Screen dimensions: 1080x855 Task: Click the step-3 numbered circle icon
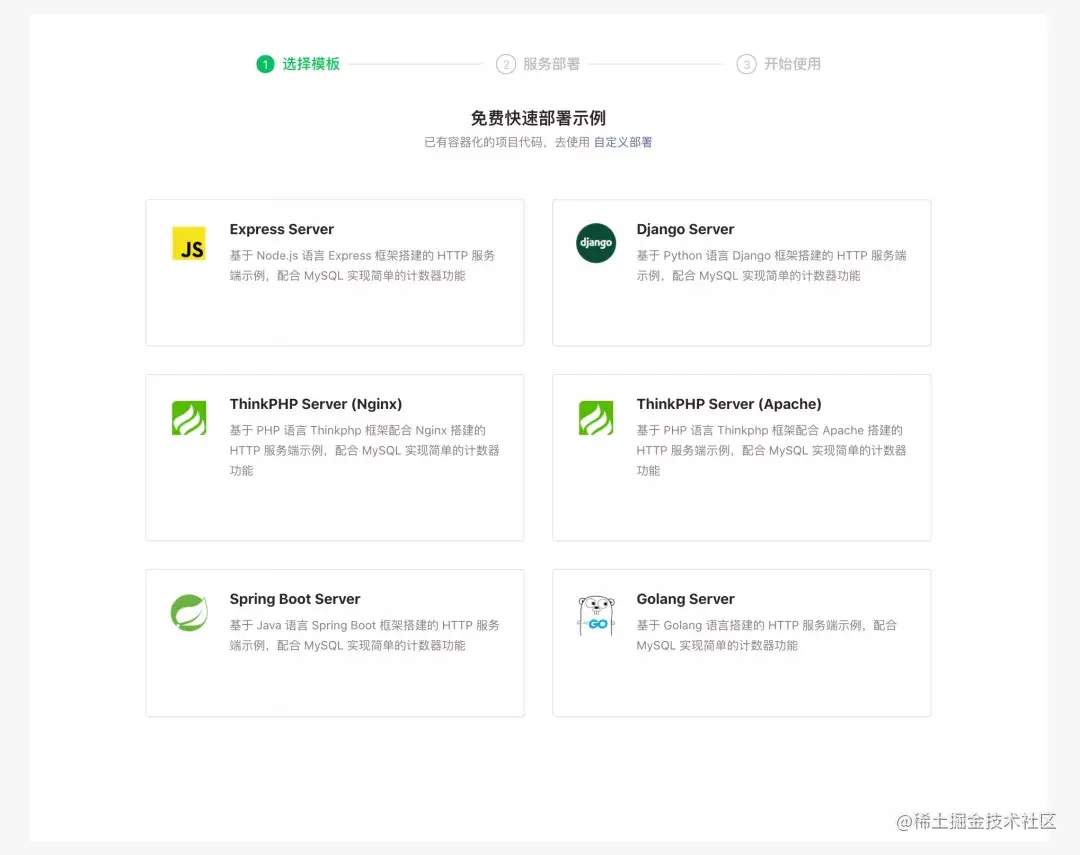click(x=746, y=63)
